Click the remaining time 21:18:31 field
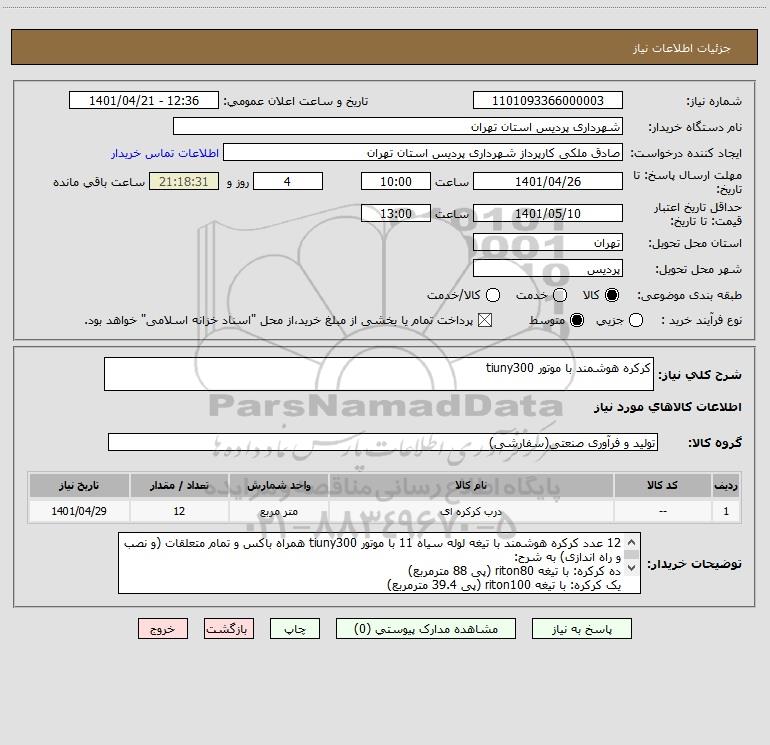The image size is (770, 745). point(184,181)
